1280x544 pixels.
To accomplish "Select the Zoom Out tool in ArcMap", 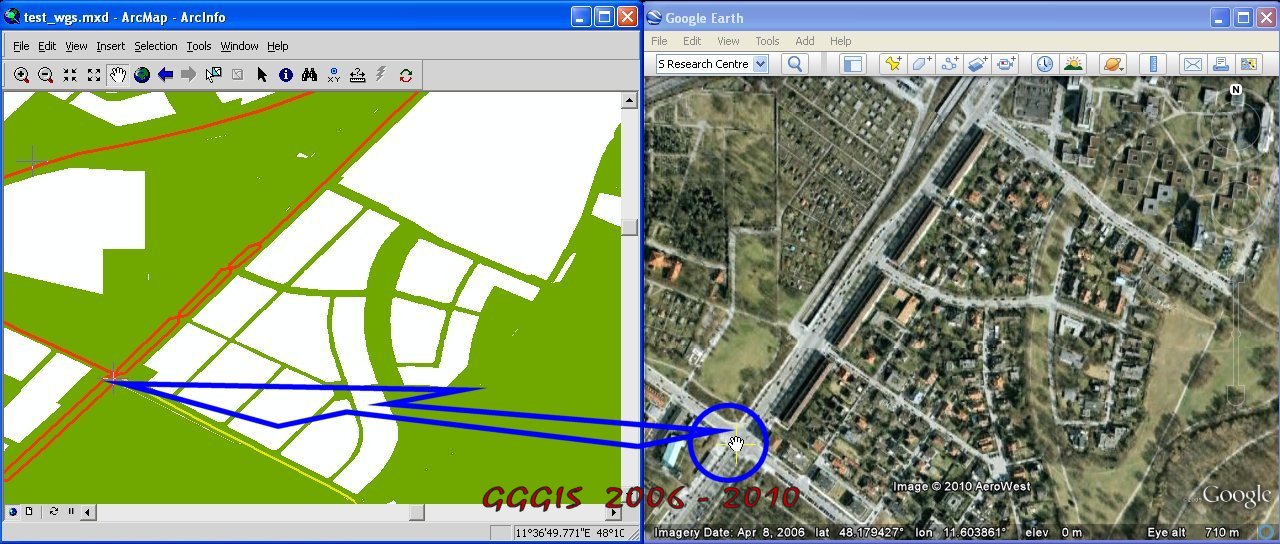I will [x=45, y=75].
